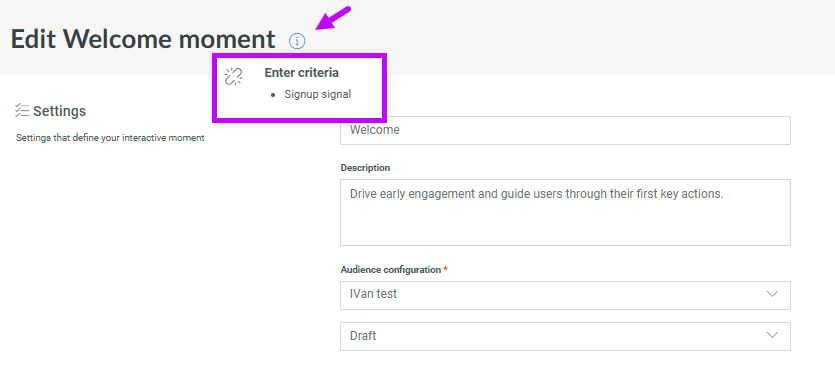
Task: Click the Settings section heading
Action: [x=59, y=111]
